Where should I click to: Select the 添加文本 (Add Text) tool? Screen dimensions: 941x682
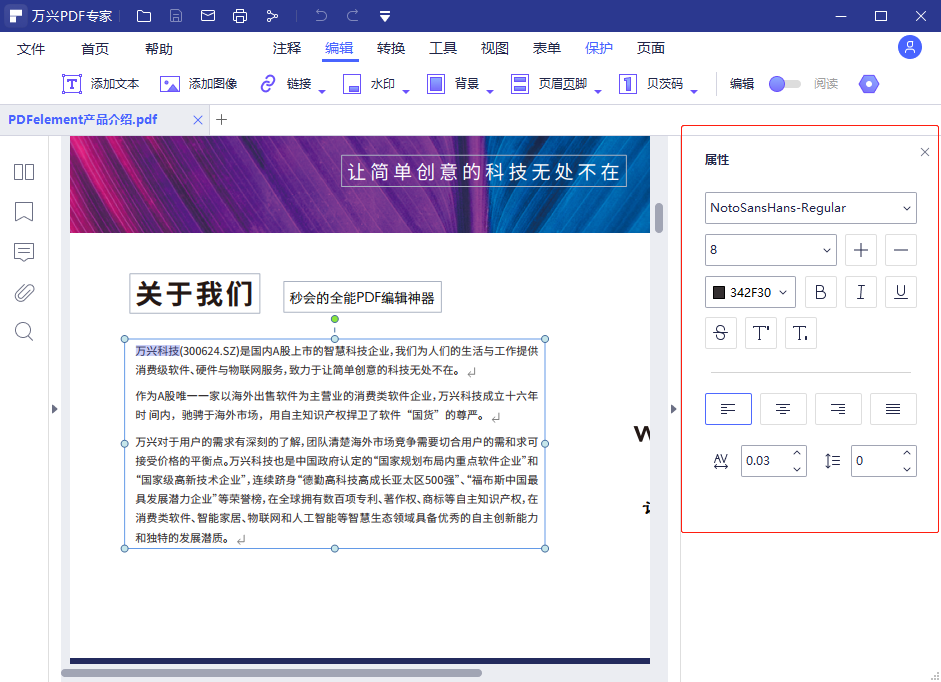click(98, 84)
